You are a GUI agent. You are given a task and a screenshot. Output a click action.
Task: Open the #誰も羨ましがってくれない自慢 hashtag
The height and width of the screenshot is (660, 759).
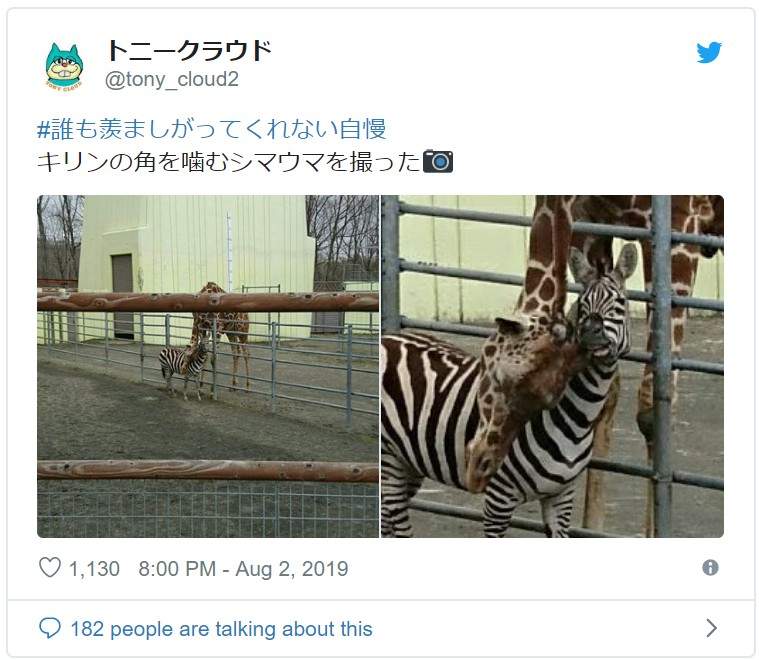coord(211,128)
